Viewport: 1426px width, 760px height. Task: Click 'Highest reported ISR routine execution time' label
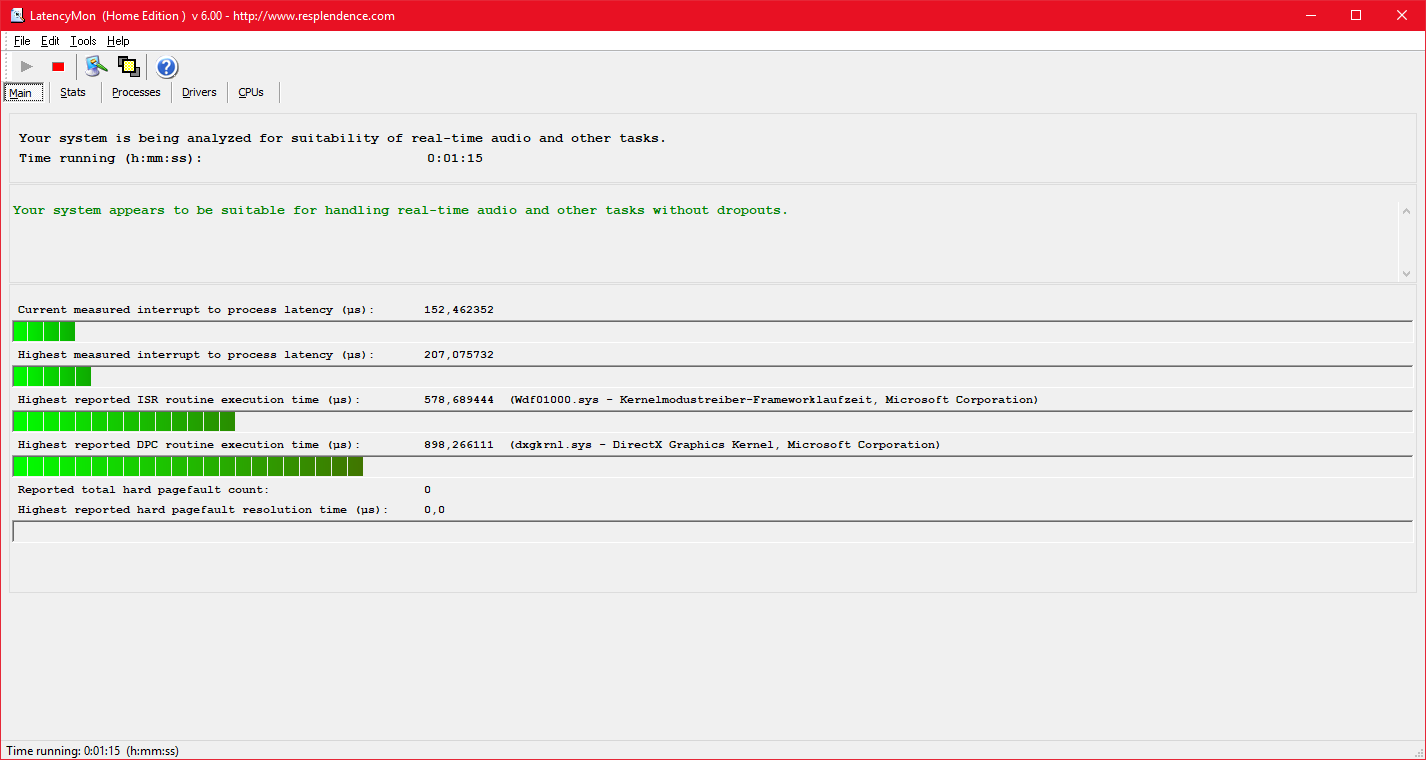click(189, 400)
